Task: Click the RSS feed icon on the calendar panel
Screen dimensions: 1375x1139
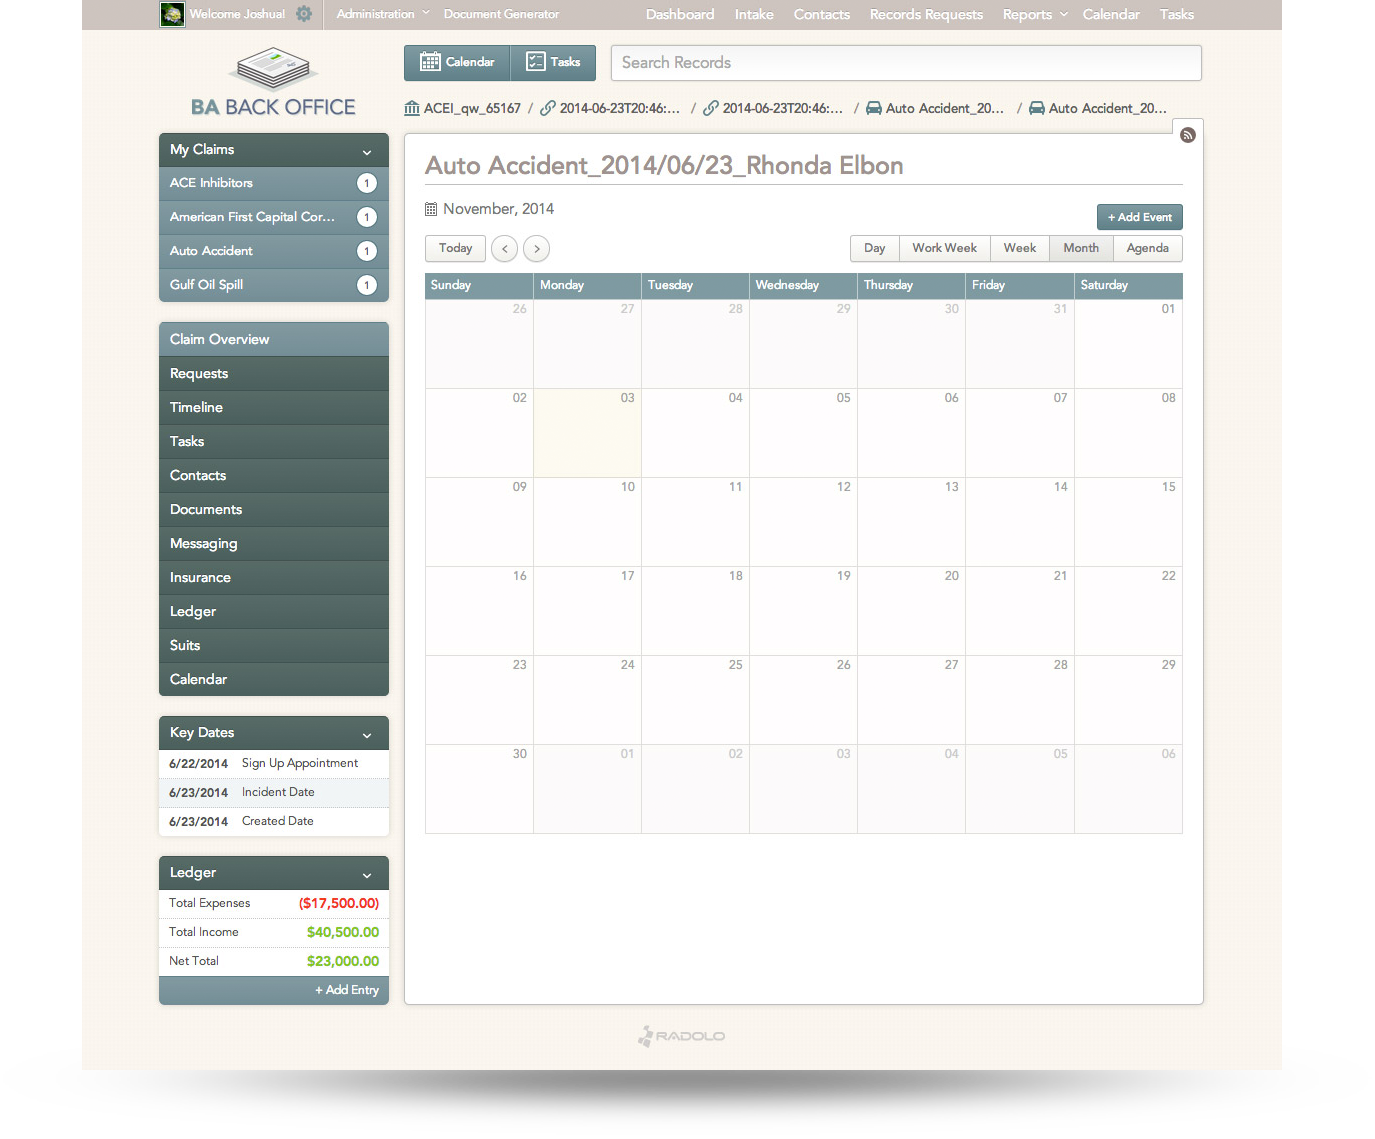Action: 1187,135
